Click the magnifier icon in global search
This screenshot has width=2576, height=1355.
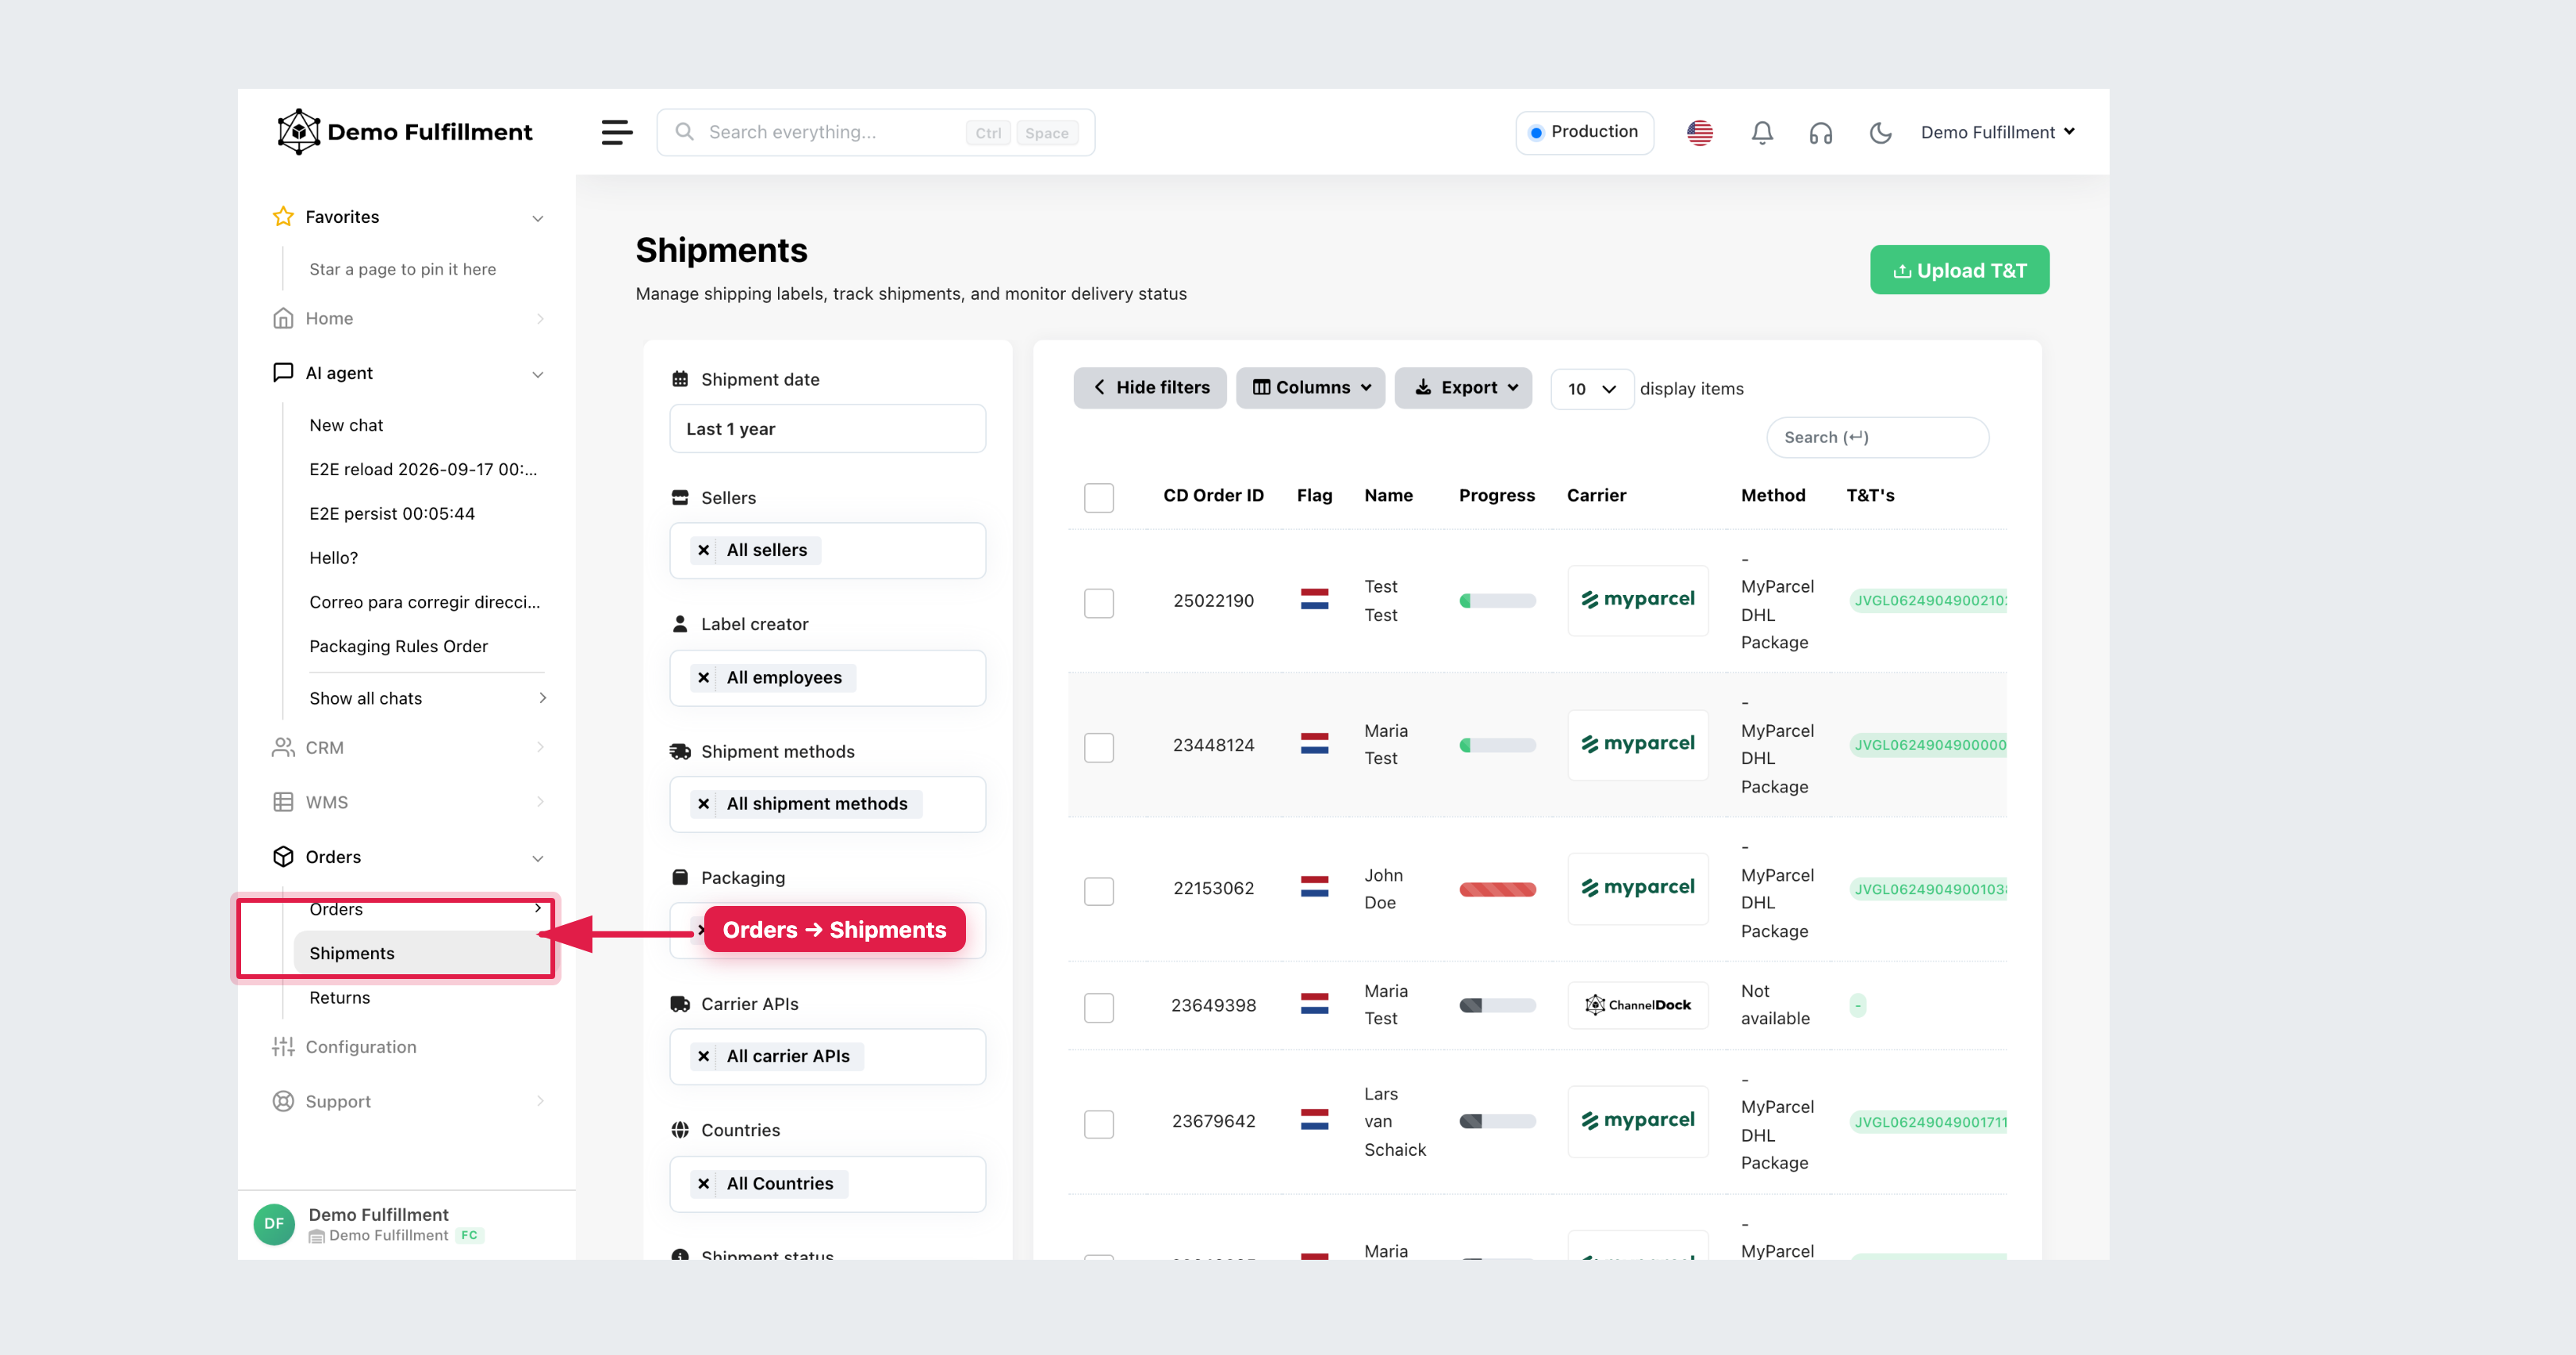point(685,132)
